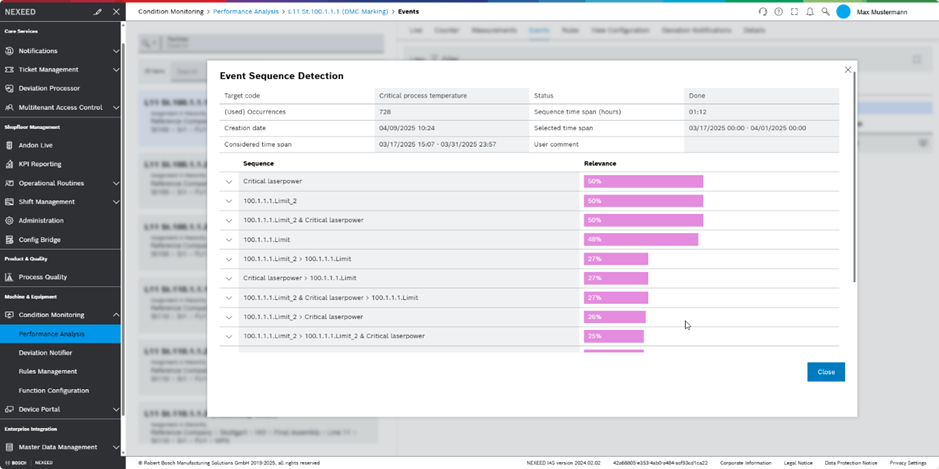The height and width of the screenshot is (469, 939).
Task: Open the help question mark icon
Action: tap(779, 12)
